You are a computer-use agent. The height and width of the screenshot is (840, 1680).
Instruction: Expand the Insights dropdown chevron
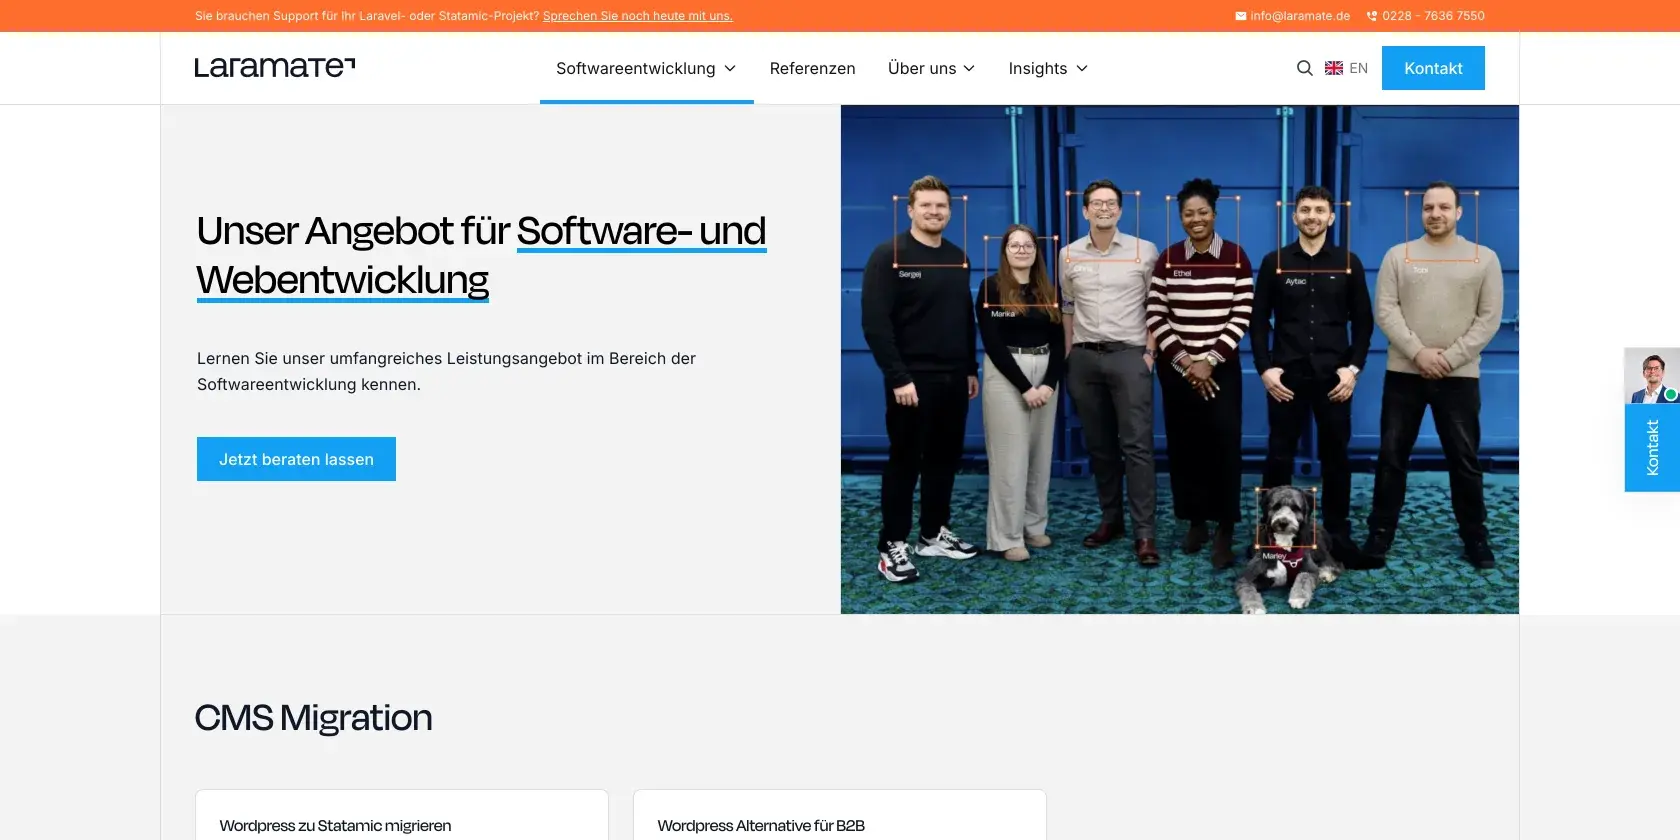pyautogui.click(x=1082, y=68)
